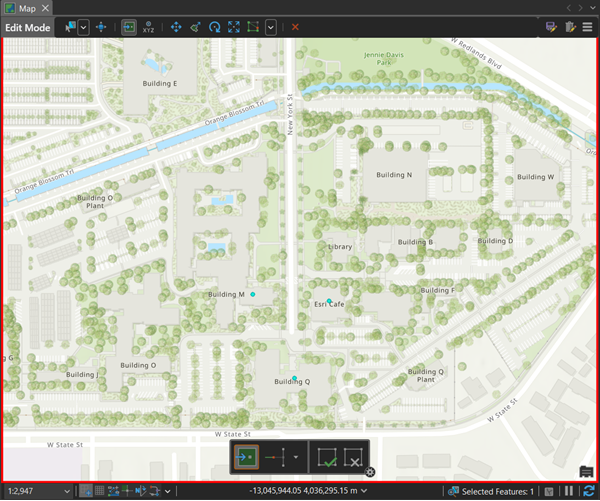Open the selection tool dropdown arrow
The width and height of the screenshot is (600, 501).
point(83,28)
